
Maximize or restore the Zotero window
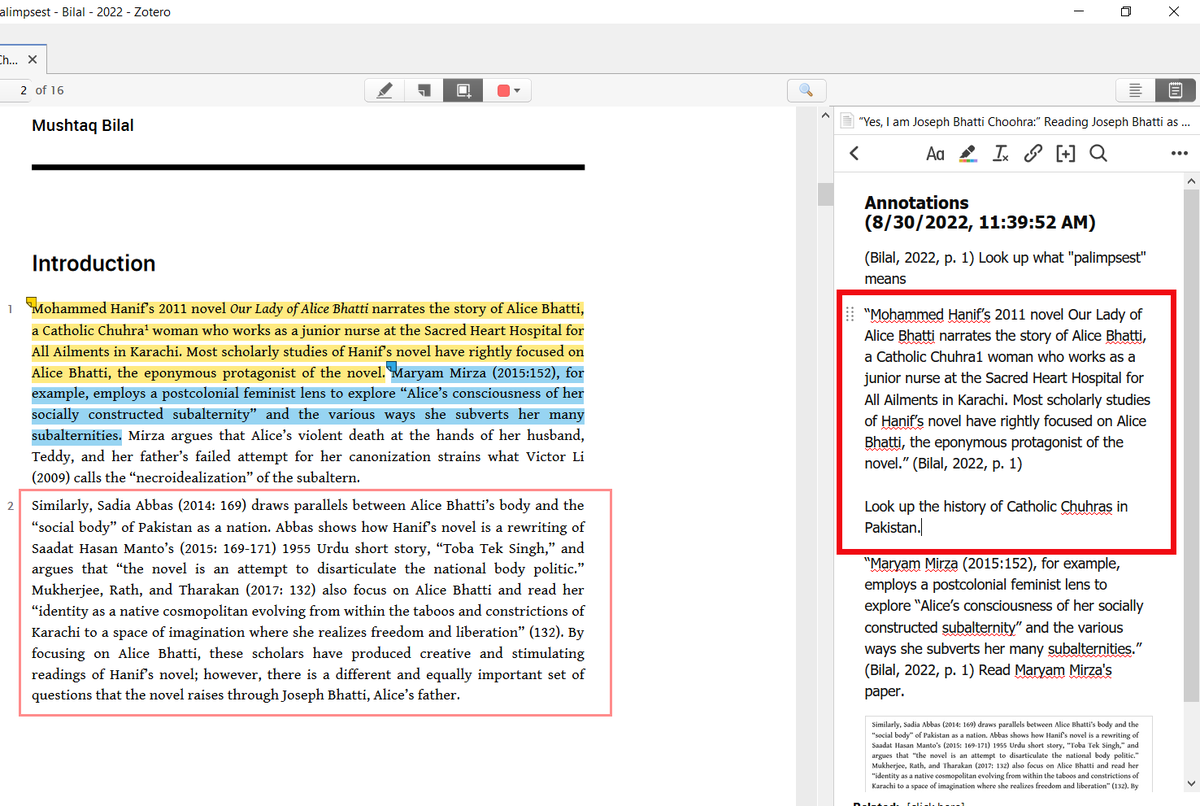point(1126,12)
